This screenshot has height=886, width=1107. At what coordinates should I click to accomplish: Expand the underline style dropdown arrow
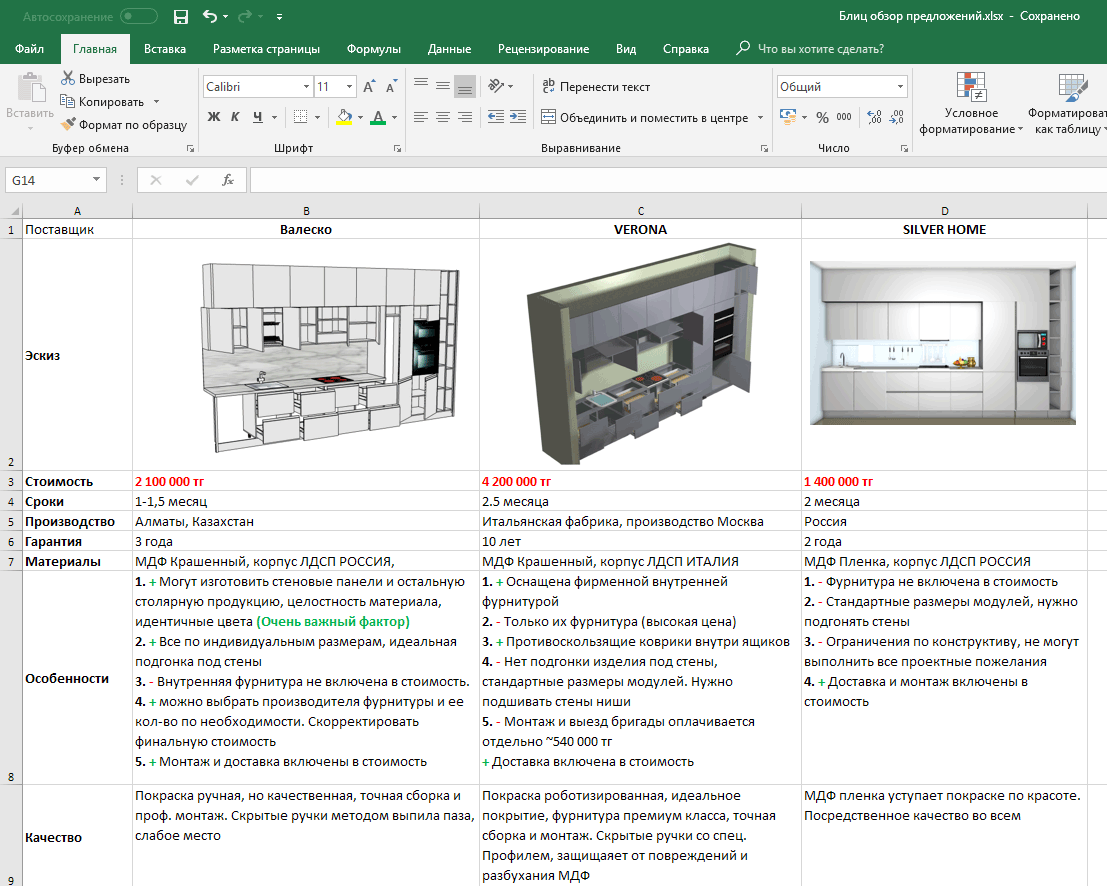(x=275, y=117)
